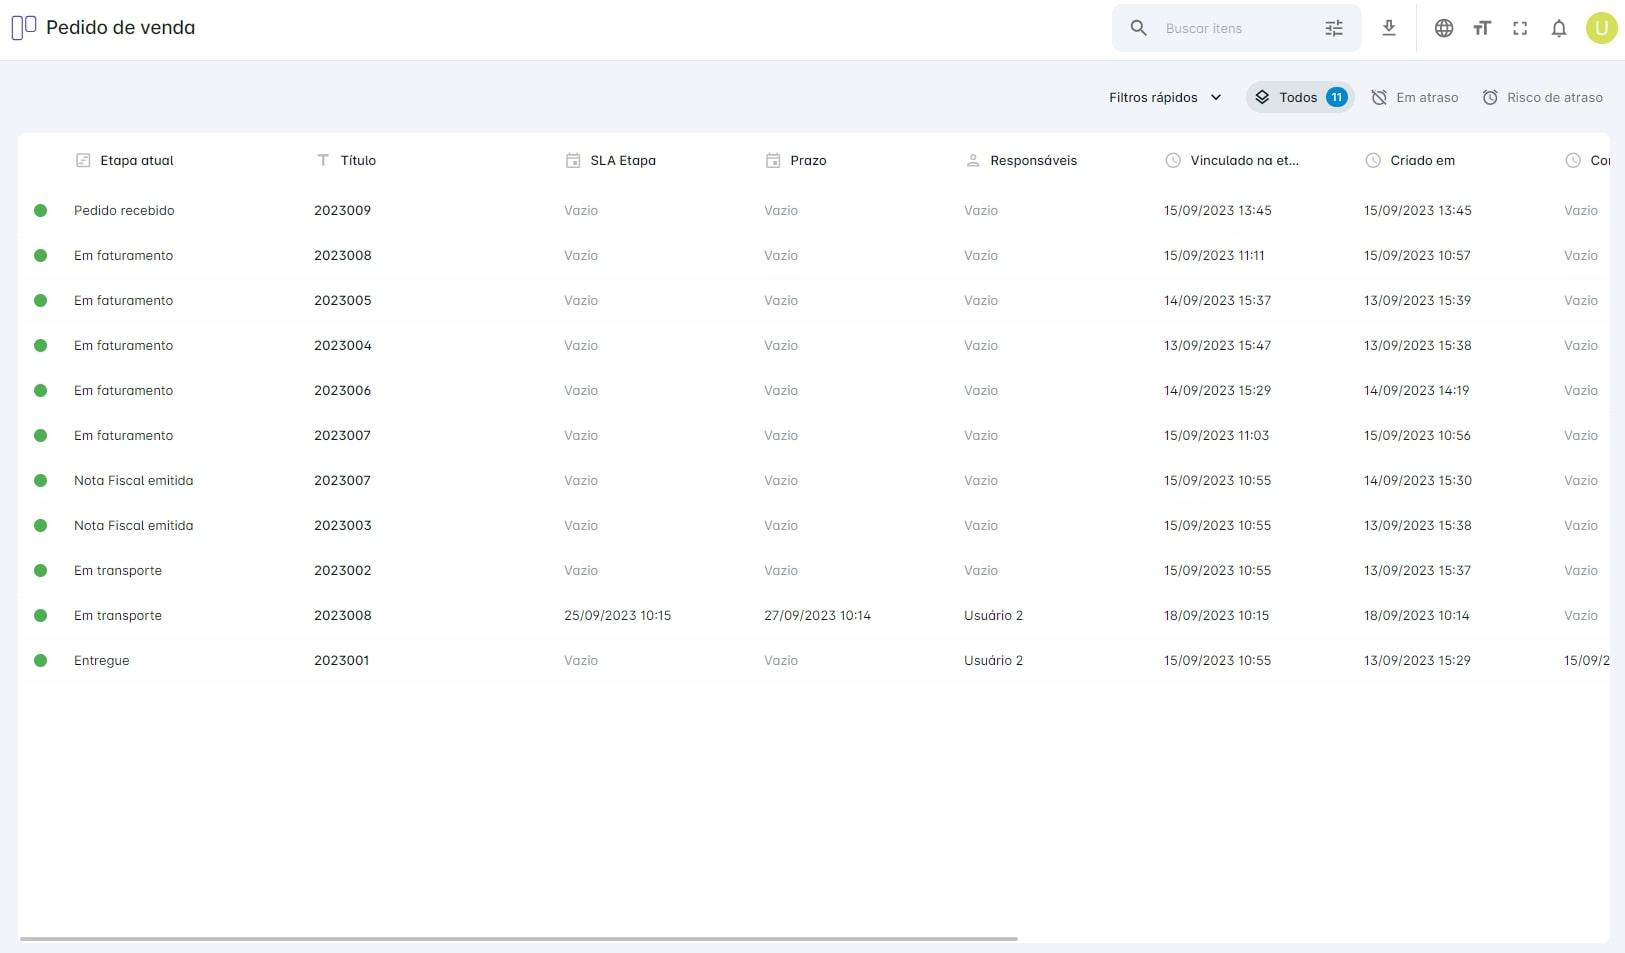Click the Título header T icon

point(323,160)
